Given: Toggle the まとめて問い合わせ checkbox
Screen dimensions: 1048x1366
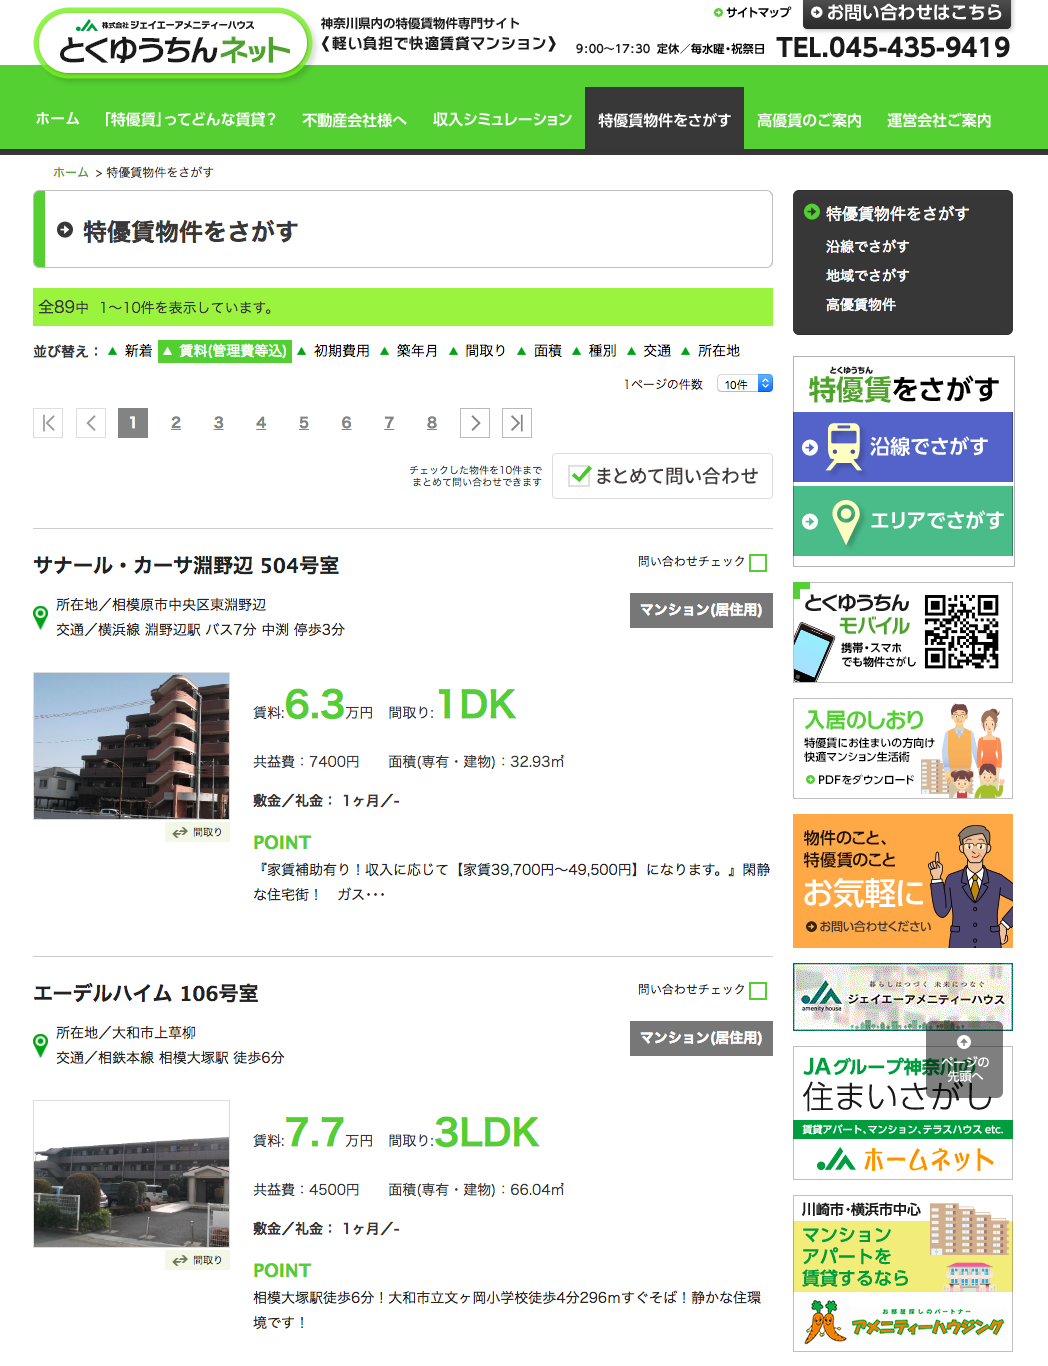Looking at the screenshot, I should point(580,476).
